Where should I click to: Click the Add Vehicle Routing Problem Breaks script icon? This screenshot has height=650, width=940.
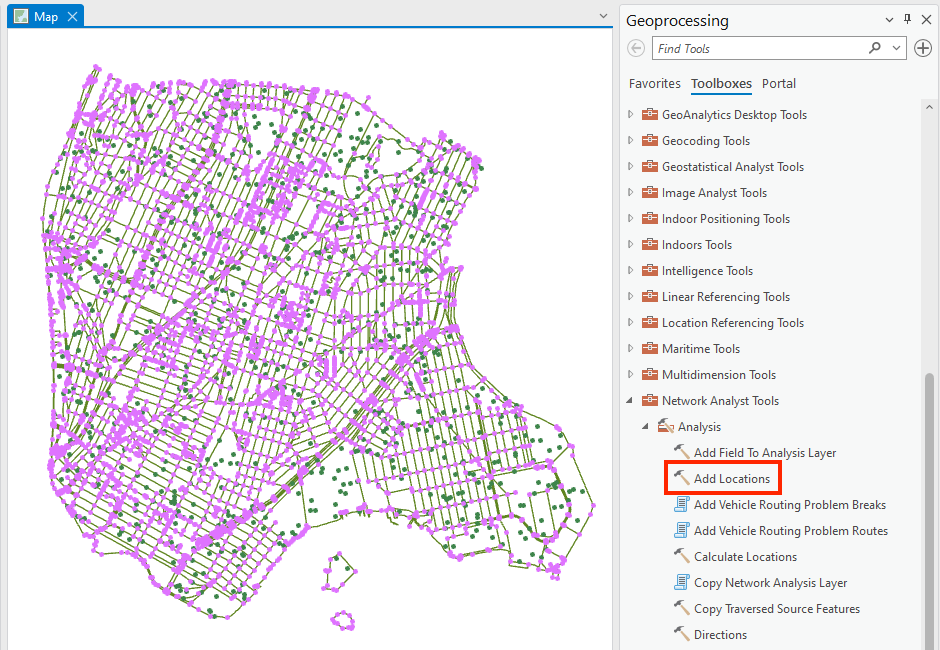pyautogui.click(x=682, y=504)
